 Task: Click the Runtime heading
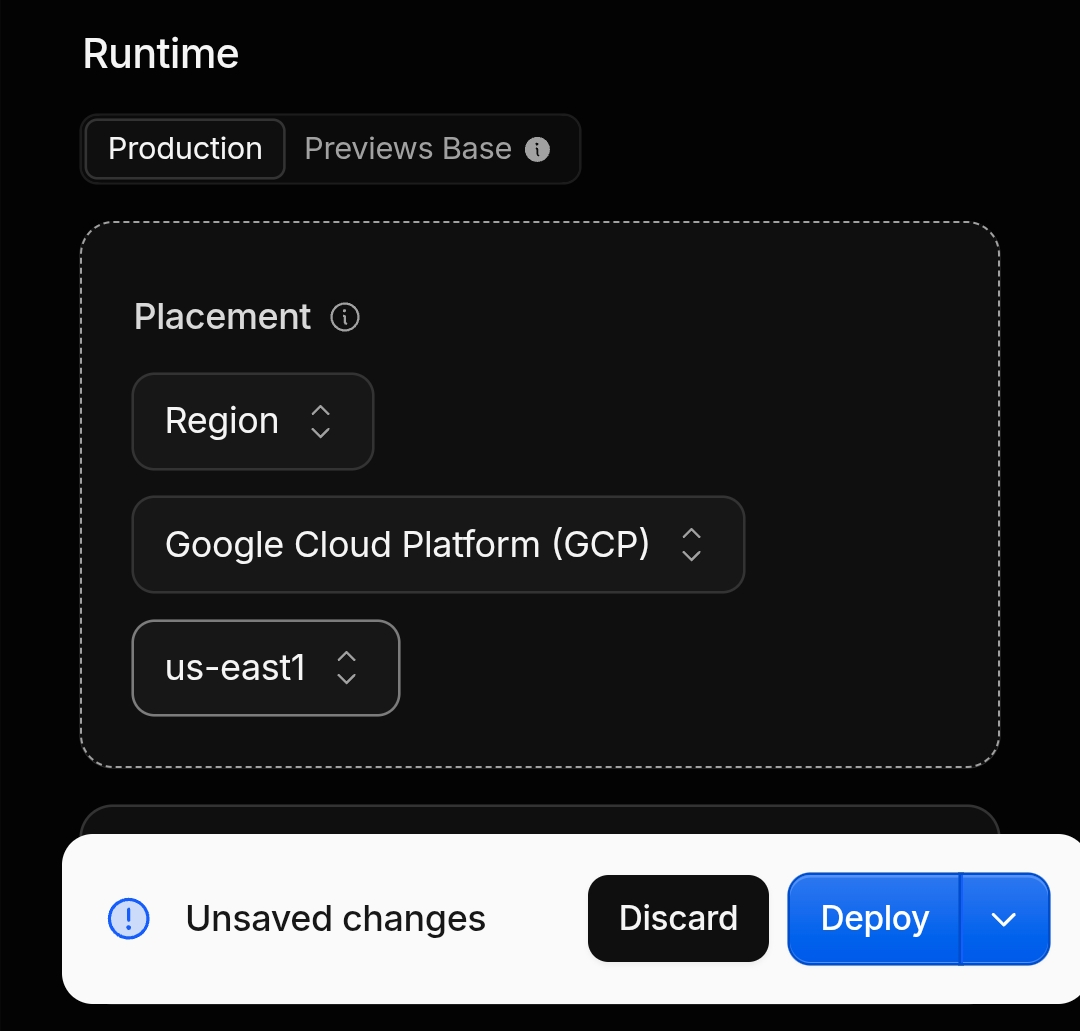(161, 54)
